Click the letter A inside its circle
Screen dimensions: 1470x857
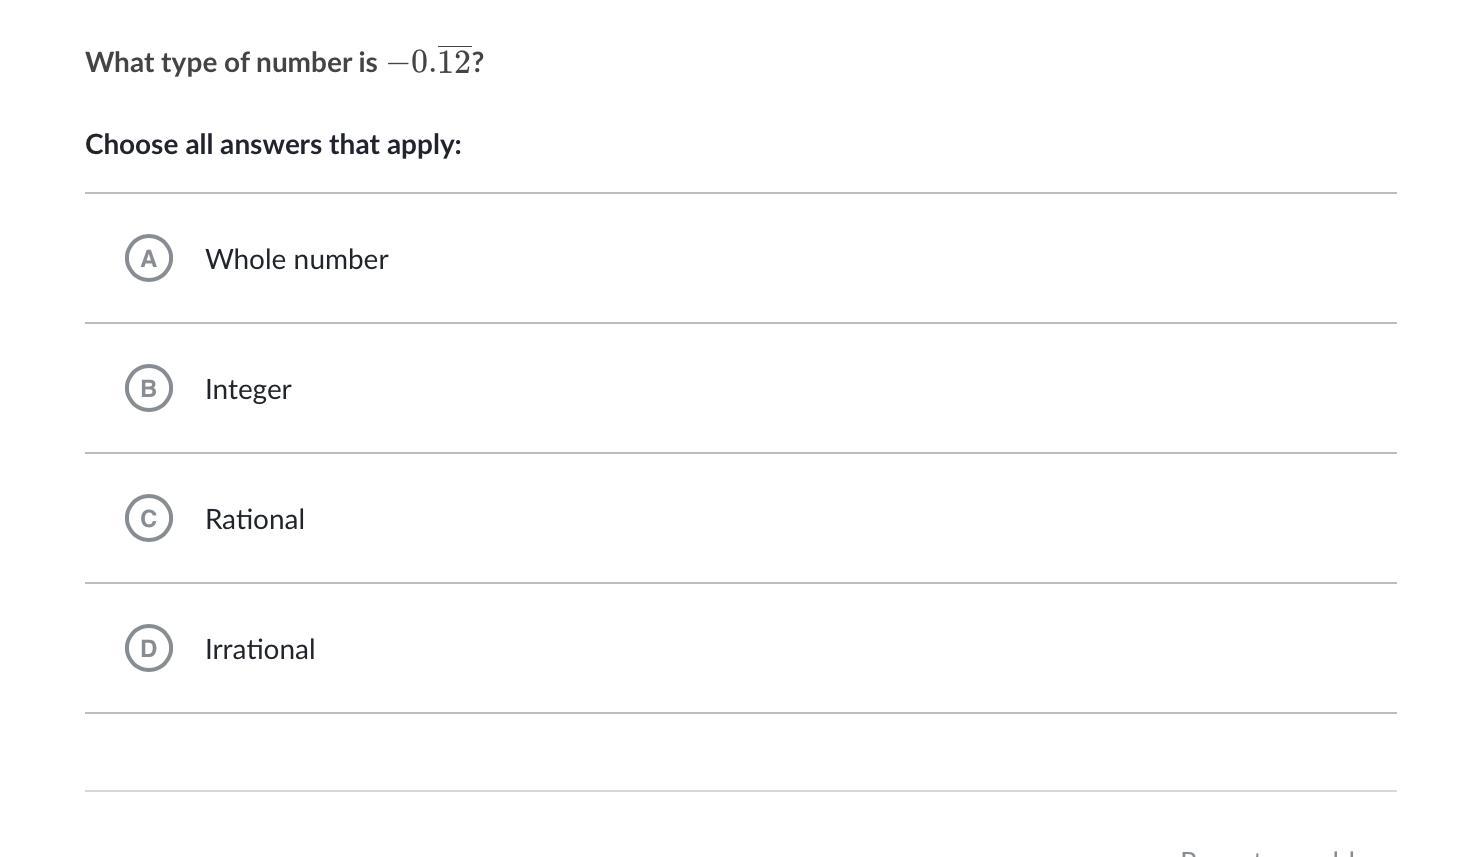149,259
